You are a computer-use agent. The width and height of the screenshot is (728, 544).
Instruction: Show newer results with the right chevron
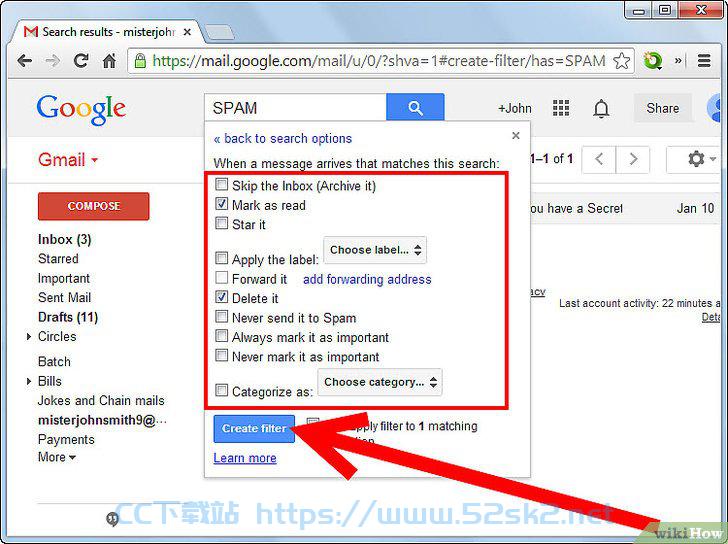(633, 159)
